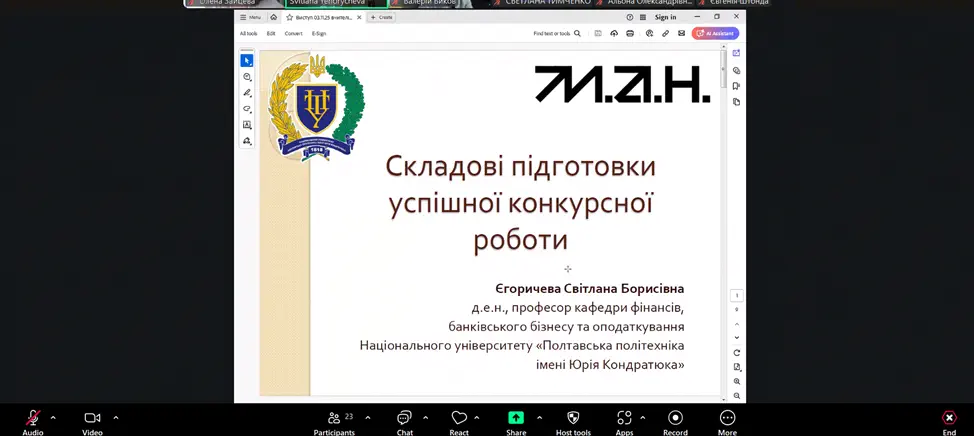Expand the audio options chevron
The image size is (974, 436).
tap(53, 417)
